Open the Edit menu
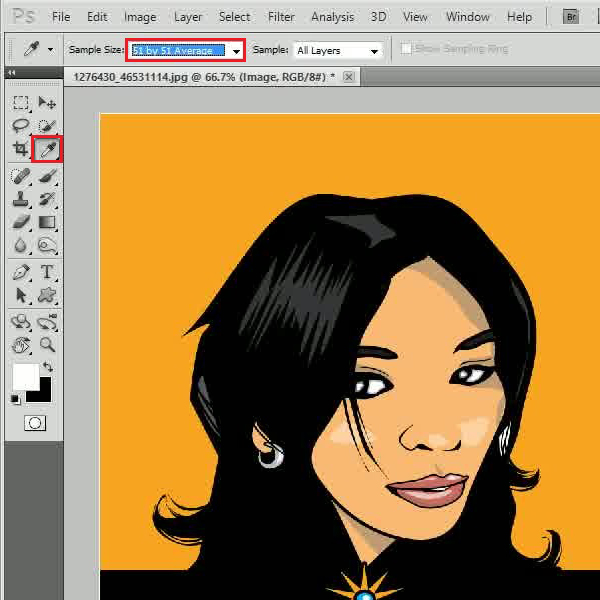This screenshot has width=600, height=600. [x=97, y=17]
